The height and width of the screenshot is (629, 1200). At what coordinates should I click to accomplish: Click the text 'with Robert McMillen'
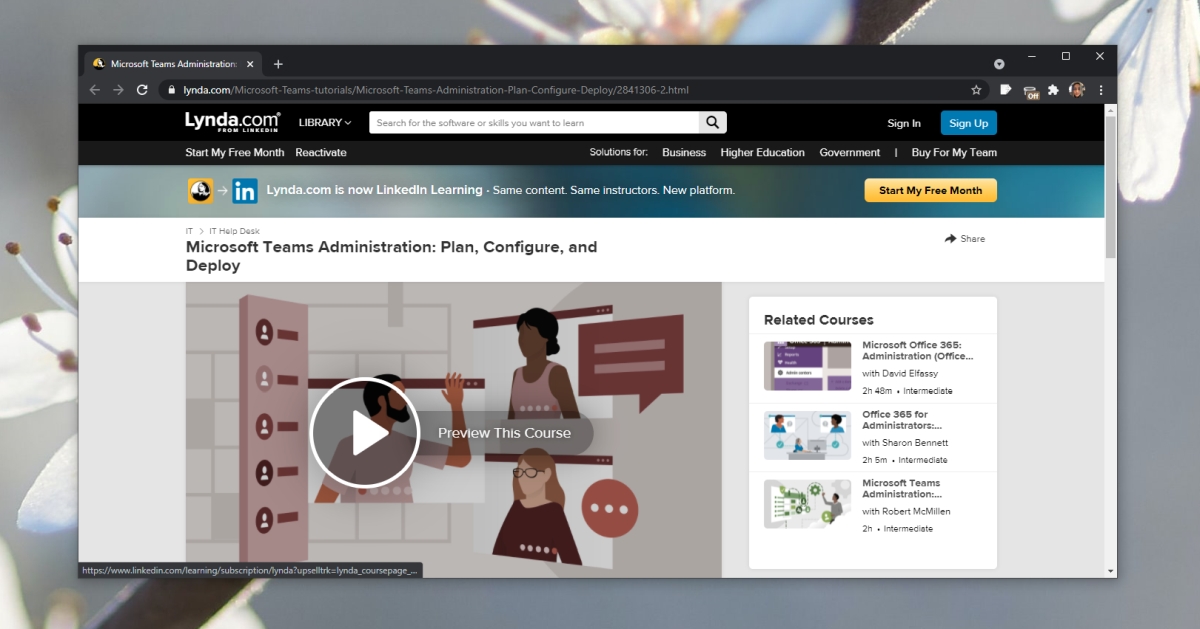coord(906,512)
